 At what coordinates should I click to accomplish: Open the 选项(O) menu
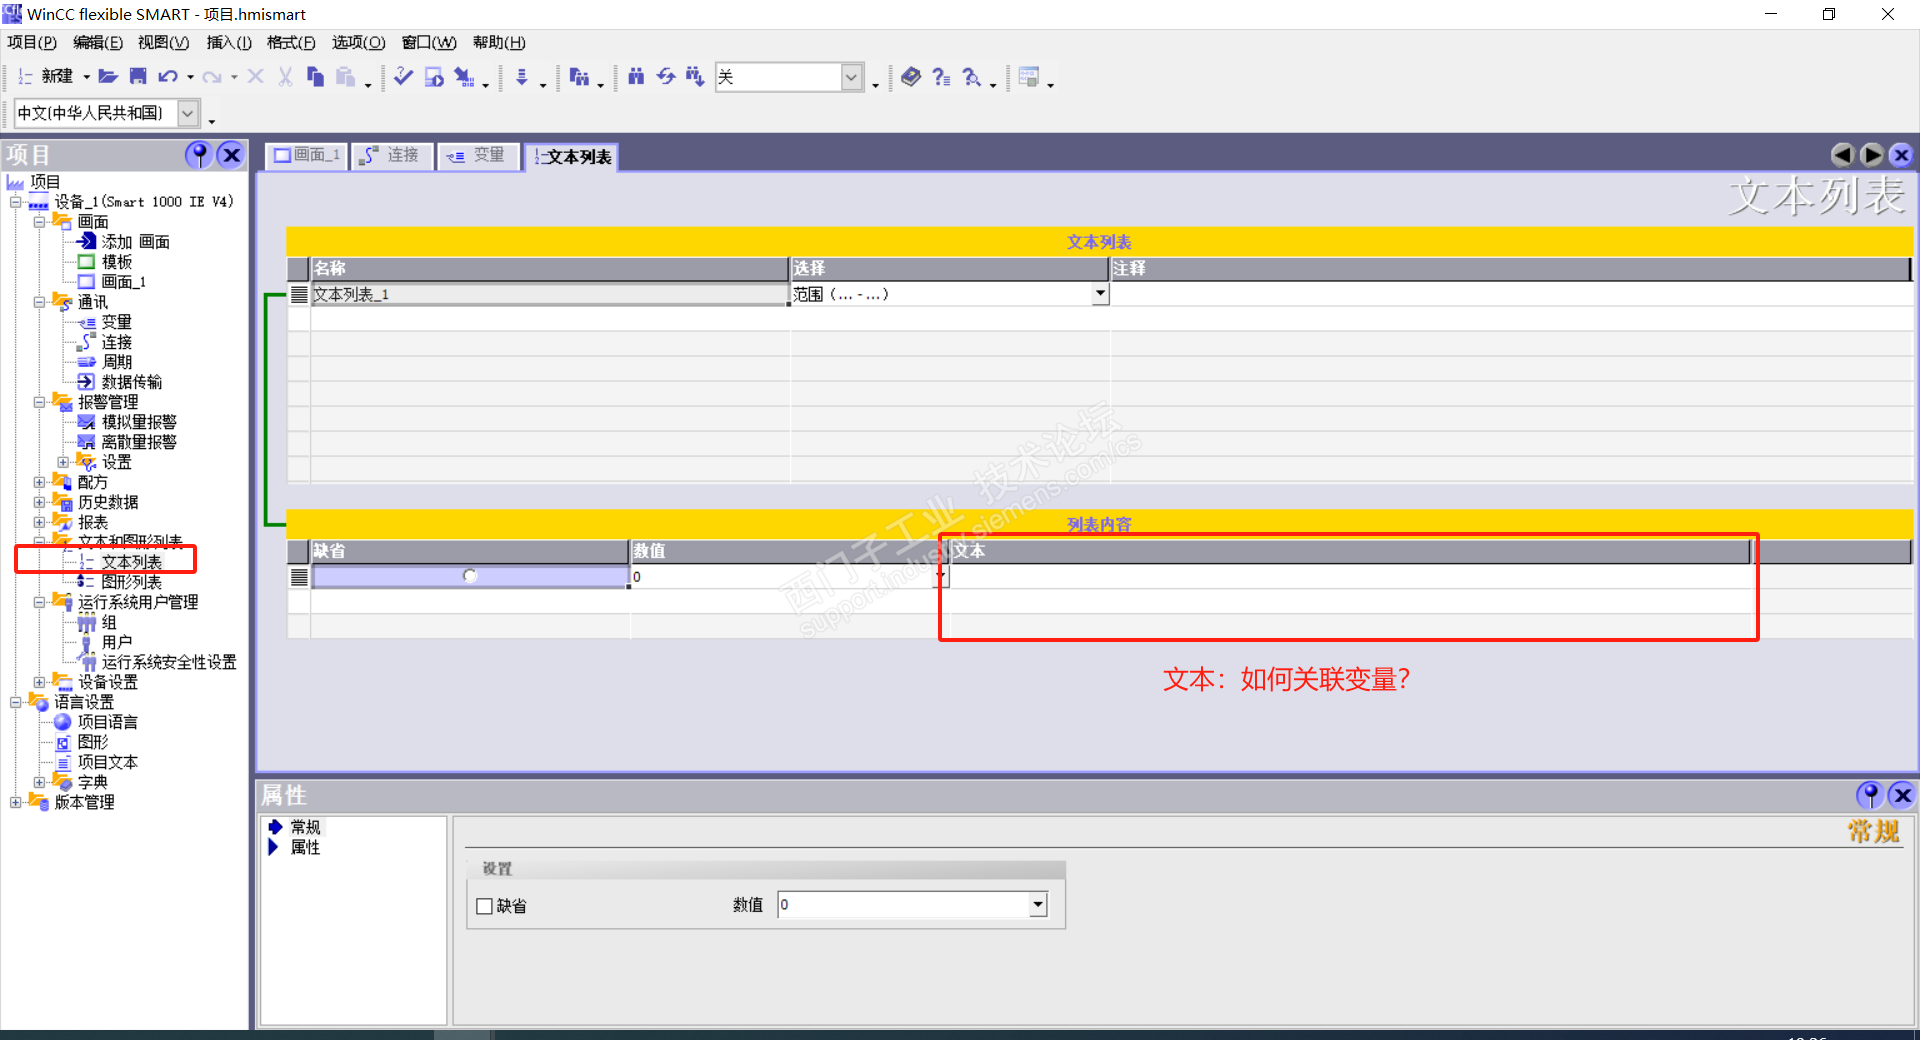point(358,42)
